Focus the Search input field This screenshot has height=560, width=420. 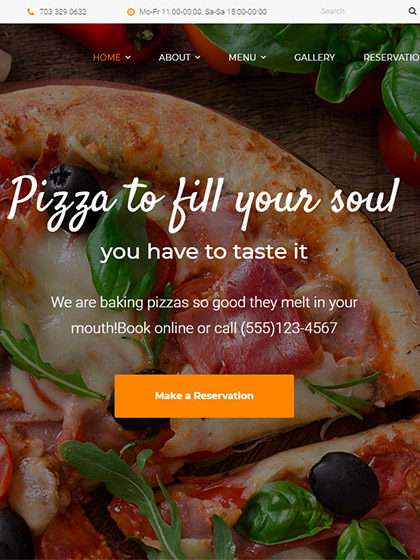point(361,11)
